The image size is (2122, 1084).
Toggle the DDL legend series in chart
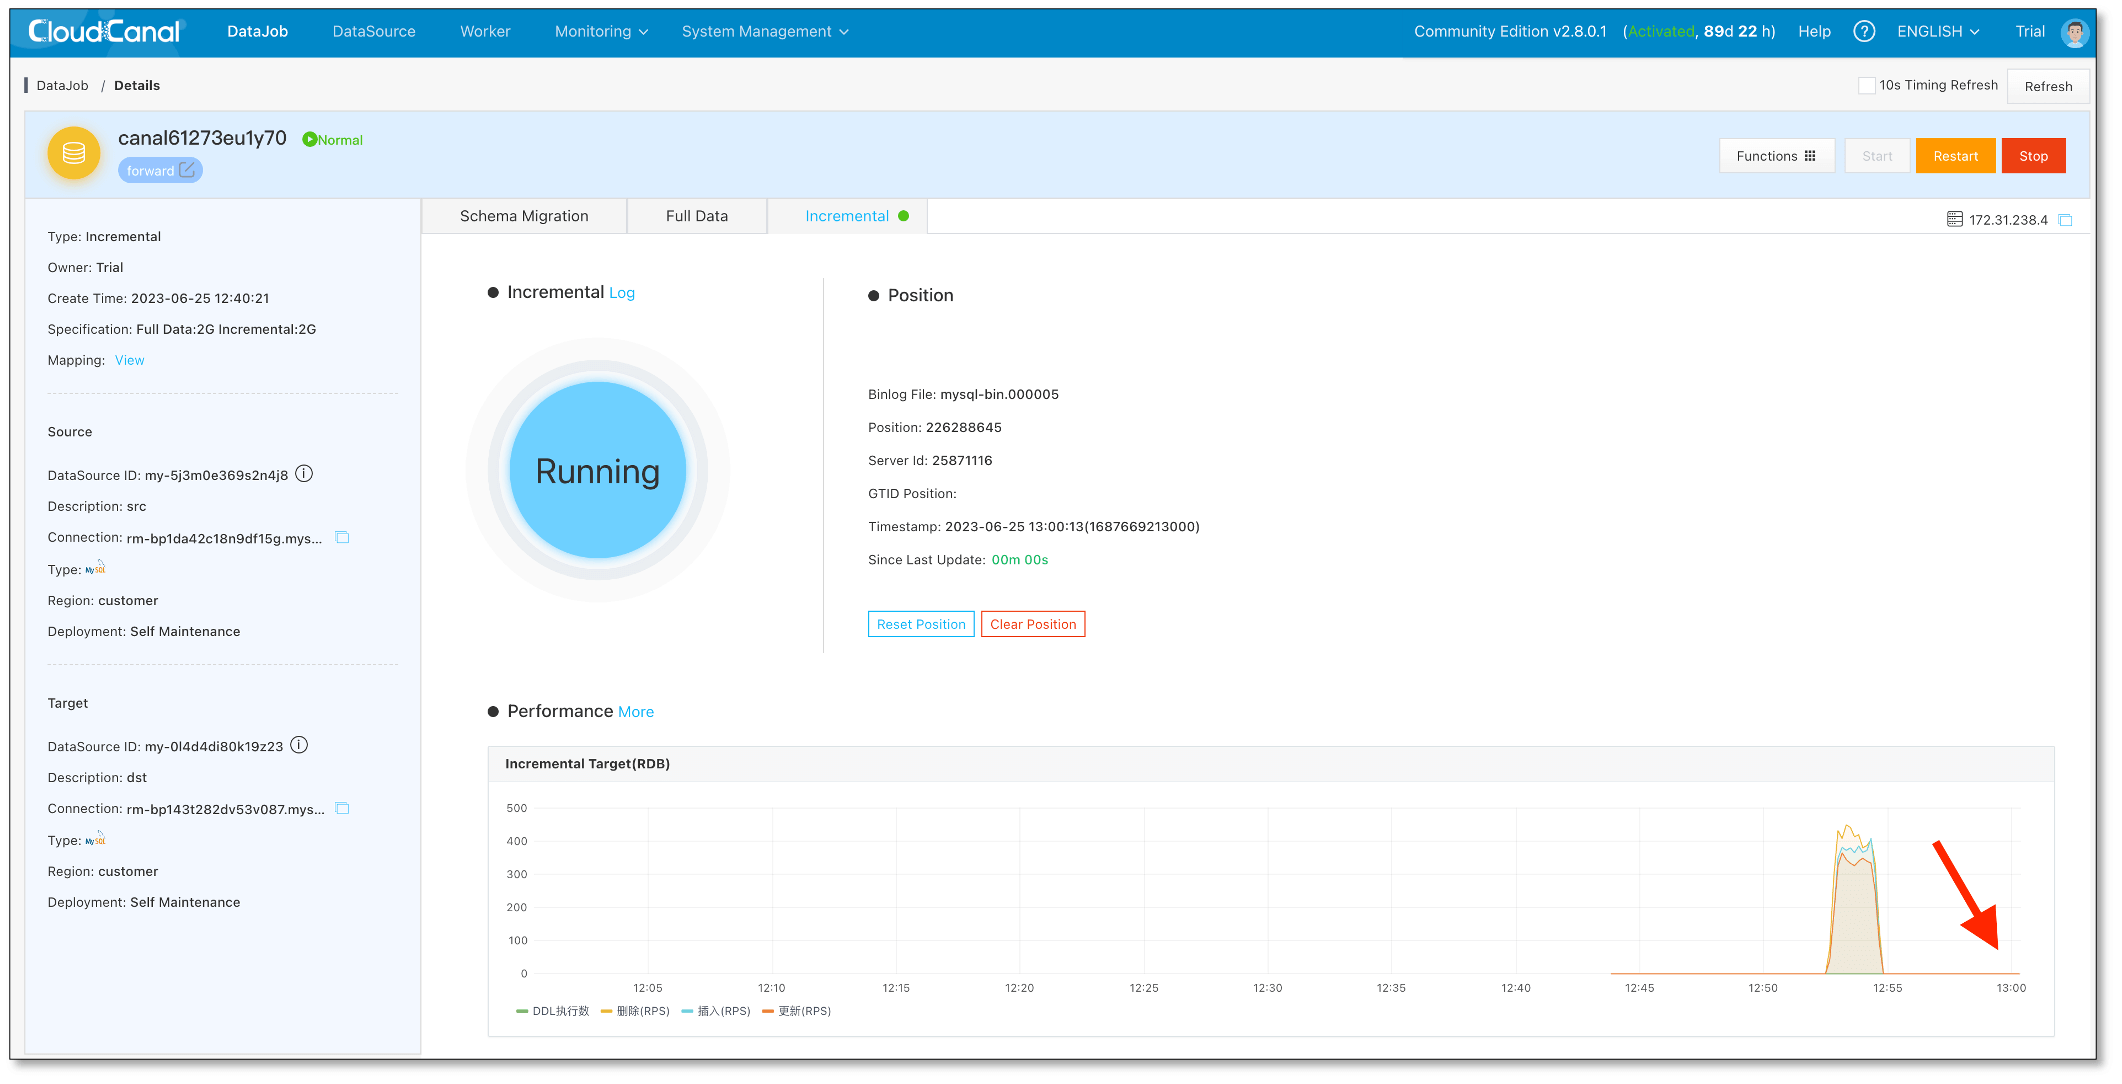tap(553, 1011)
